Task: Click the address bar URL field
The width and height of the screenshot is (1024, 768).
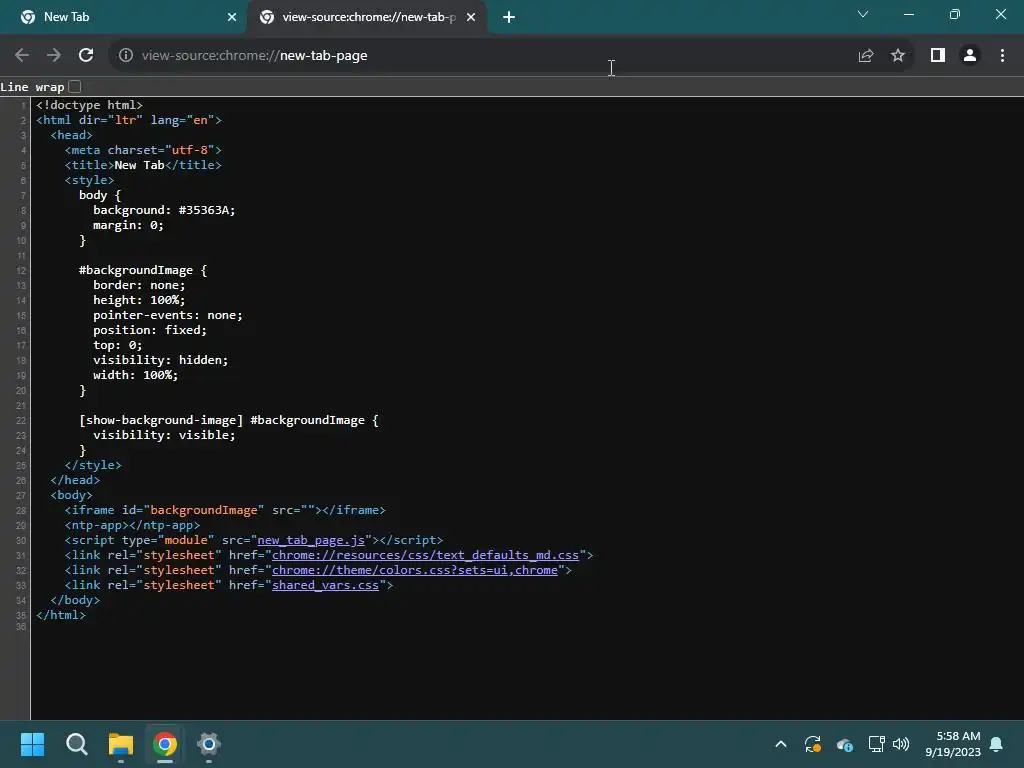Action: click(x=496, y=56)
